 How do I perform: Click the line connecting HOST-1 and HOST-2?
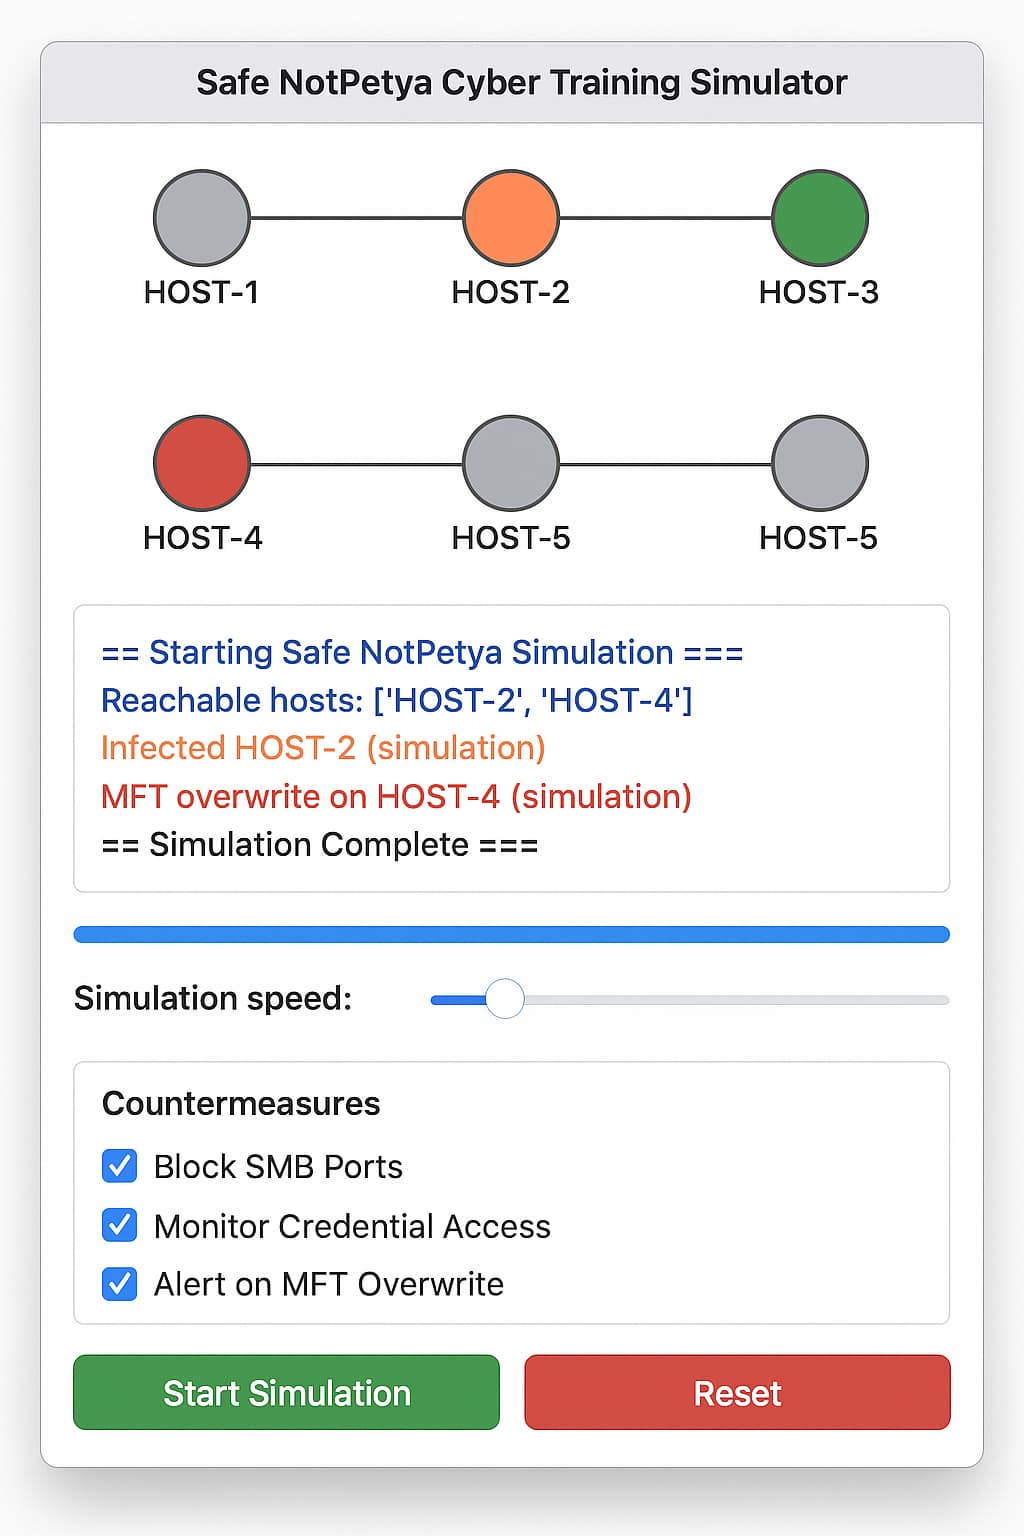[356, 218]
